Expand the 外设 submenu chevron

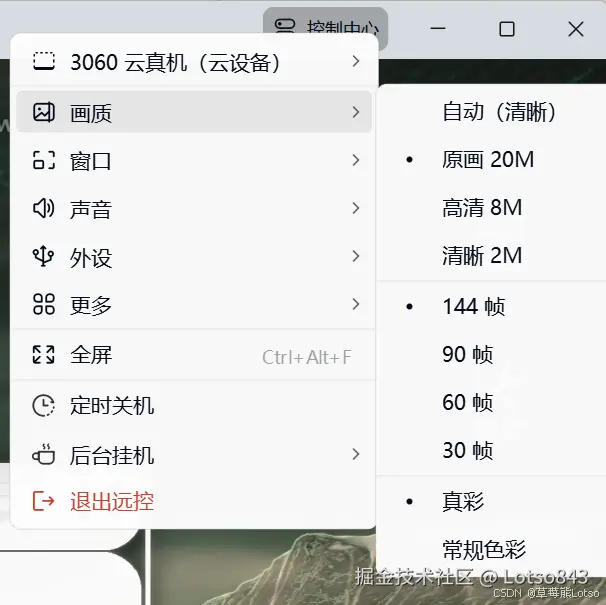click(356, 256)
